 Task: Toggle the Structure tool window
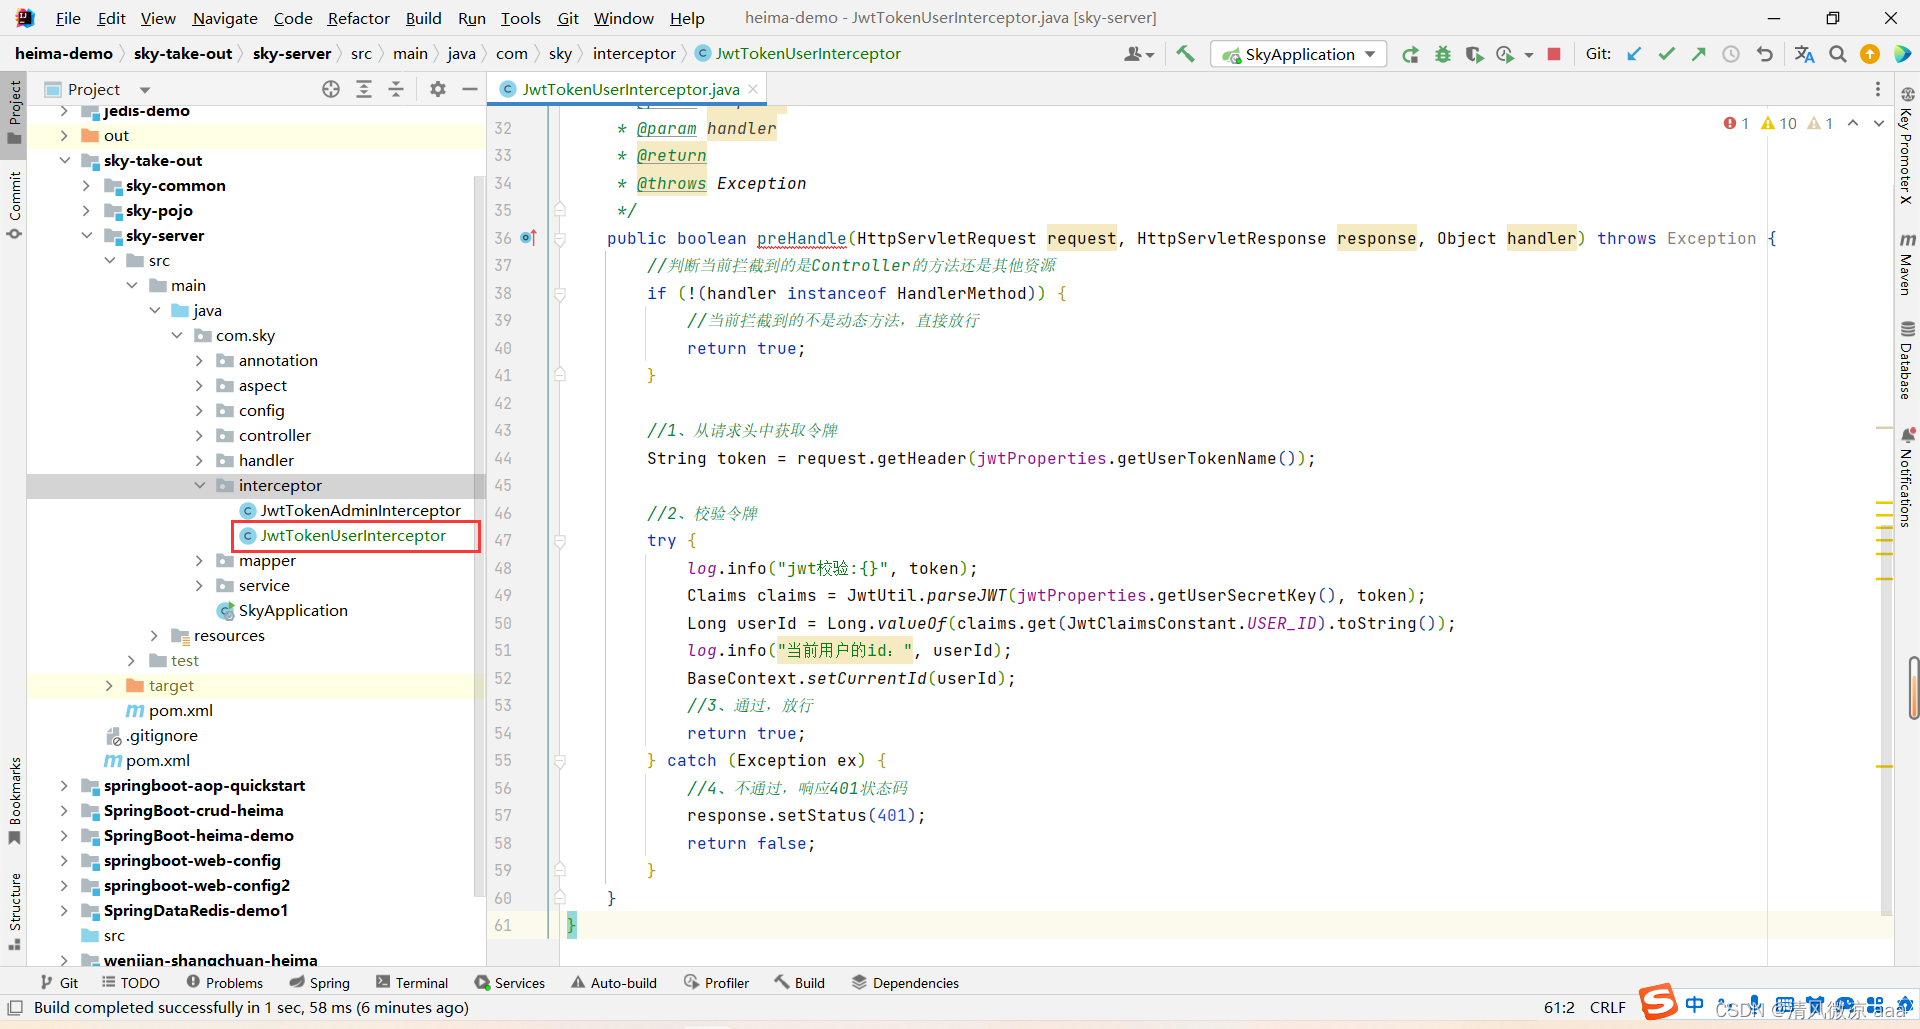pos(14,911)
